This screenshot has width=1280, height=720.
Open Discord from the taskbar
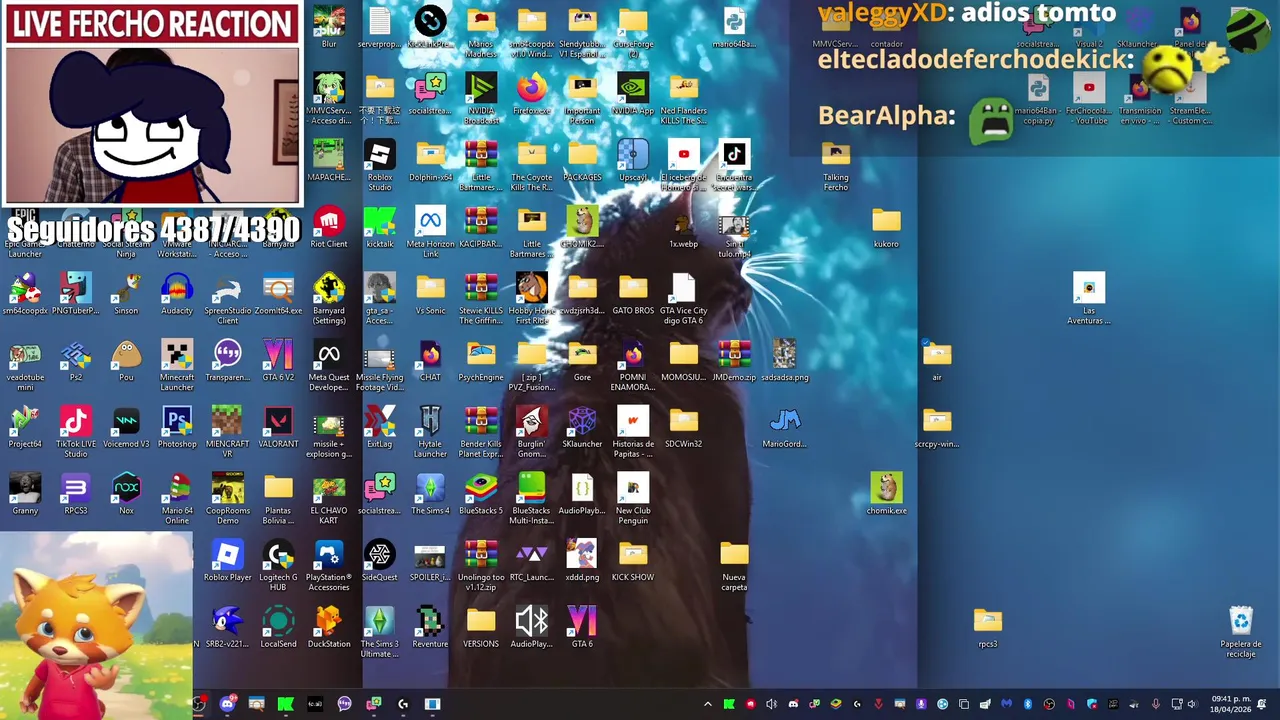coord(227,704)
